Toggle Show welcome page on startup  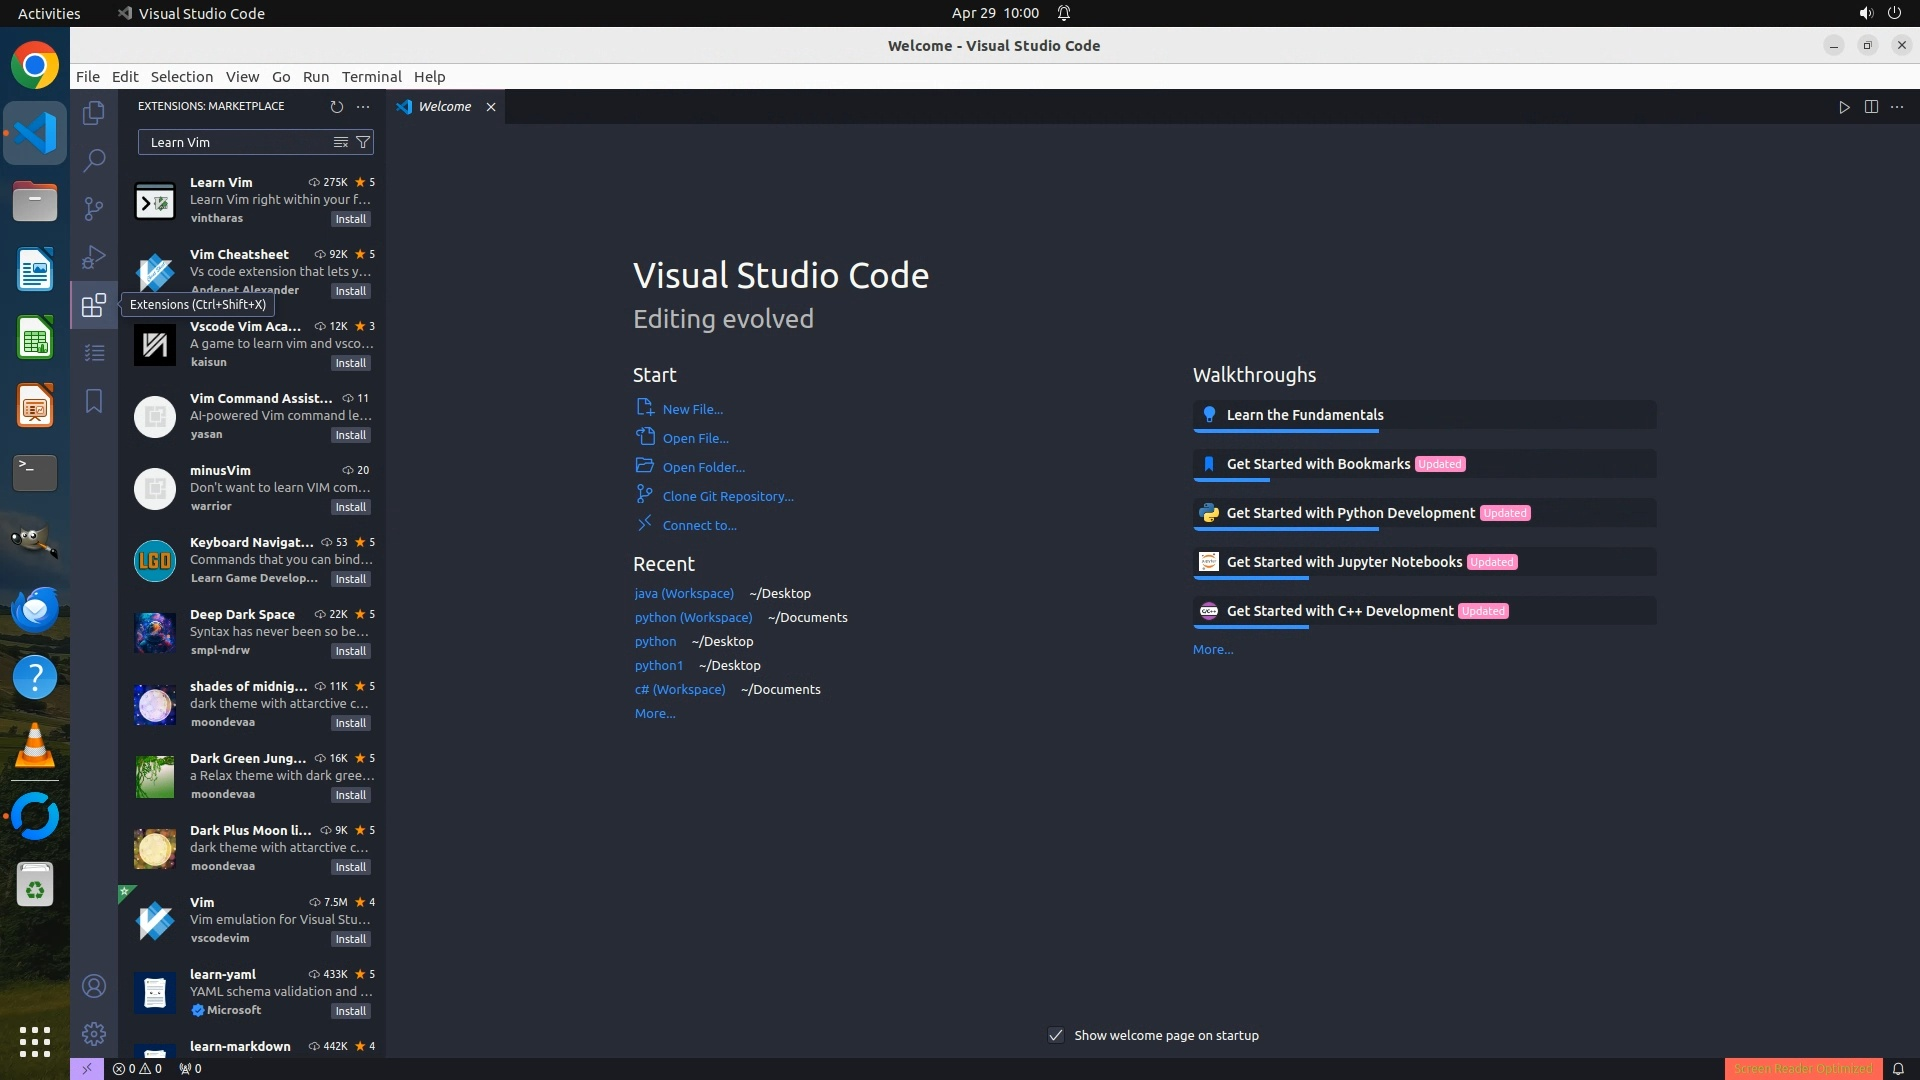click(1056, 1035)
